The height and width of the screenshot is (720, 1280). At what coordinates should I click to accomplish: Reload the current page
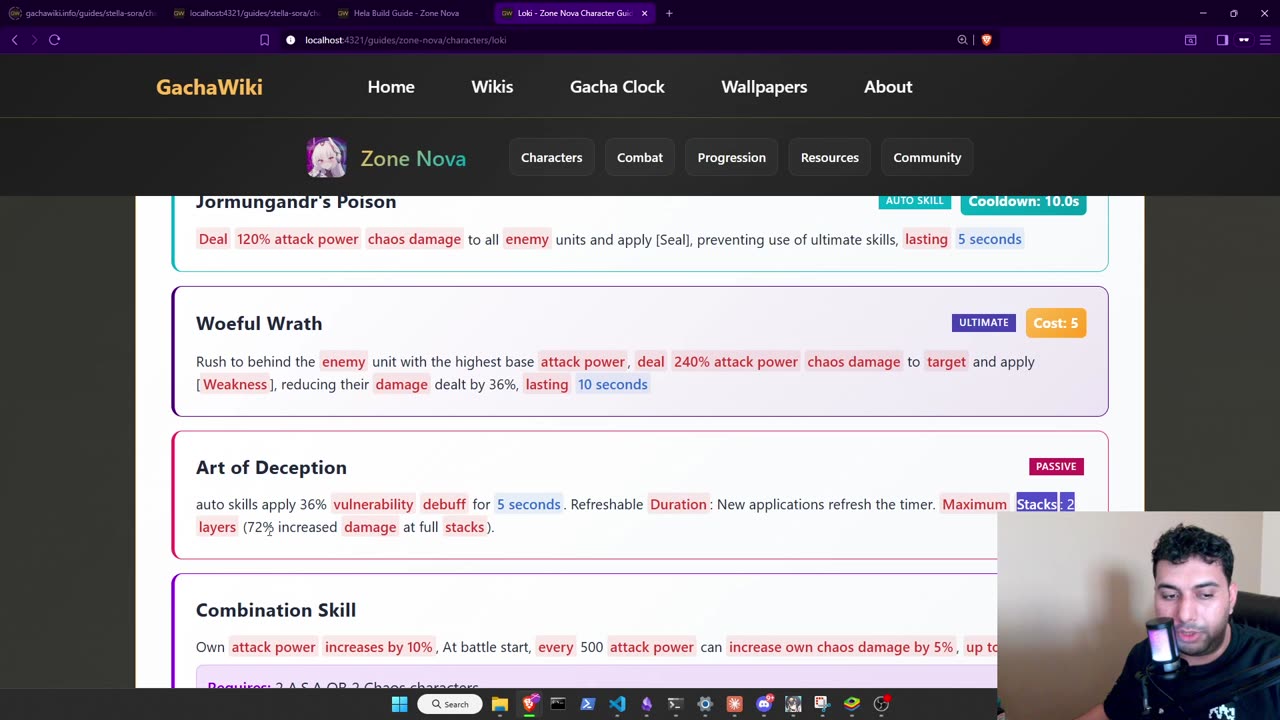click(x=55, y=40)
